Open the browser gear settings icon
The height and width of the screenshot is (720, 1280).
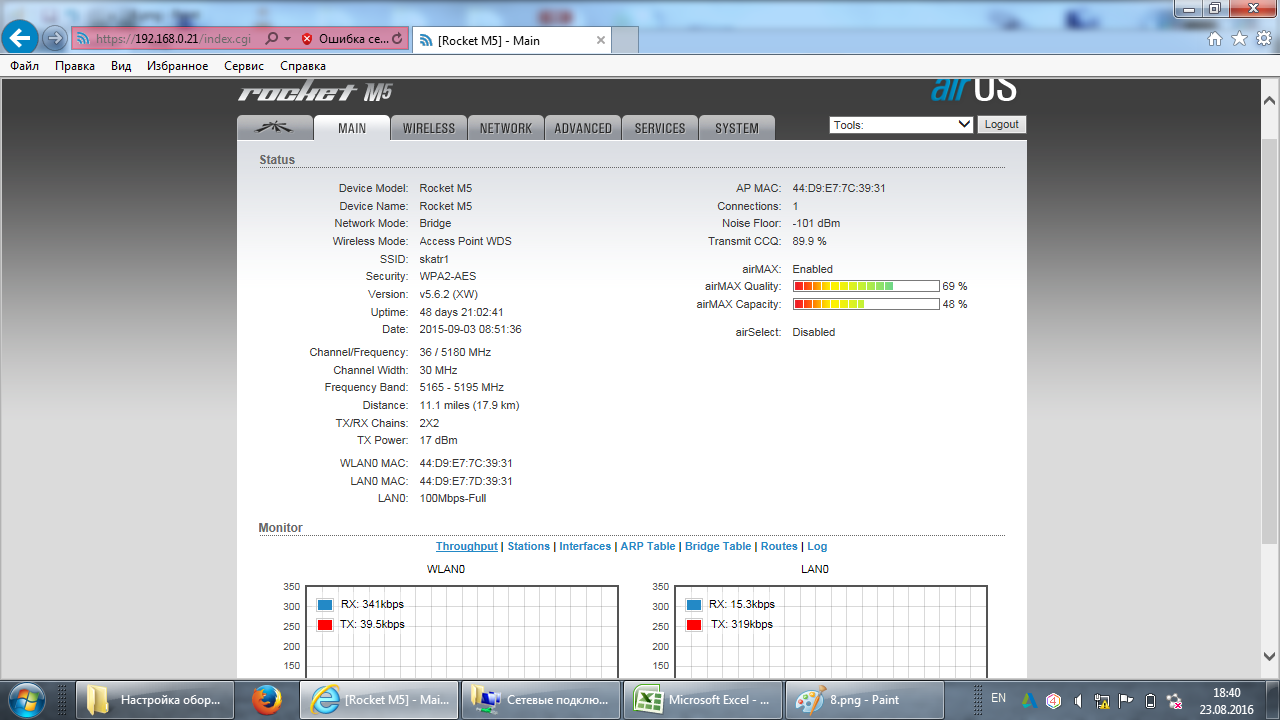[x=1264, y=38]
